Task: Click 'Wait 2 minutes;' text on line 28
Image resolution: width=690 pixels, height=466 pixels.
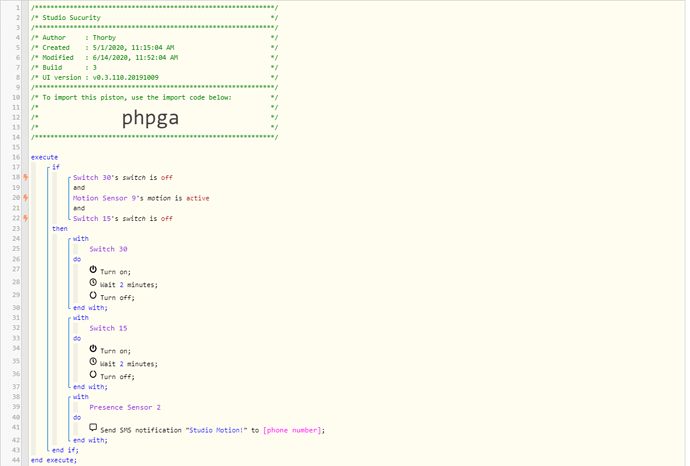Action: pyautogui.click(x=128, y=285)
